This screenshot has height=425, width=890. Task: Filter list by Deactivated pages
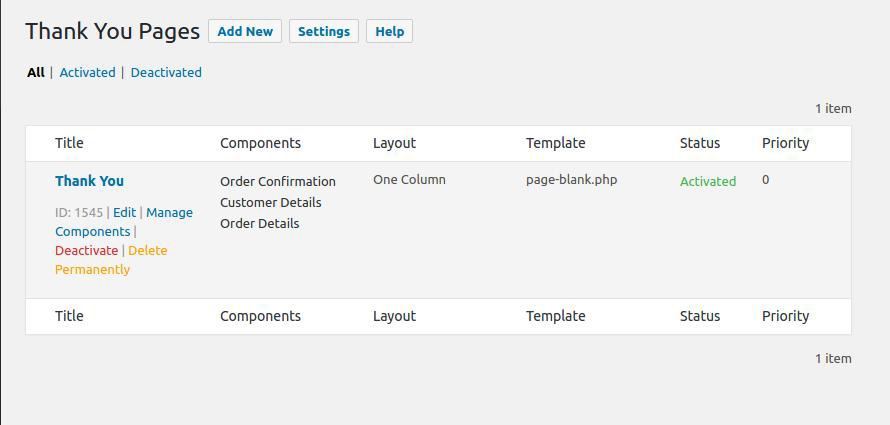click(166, 73)
